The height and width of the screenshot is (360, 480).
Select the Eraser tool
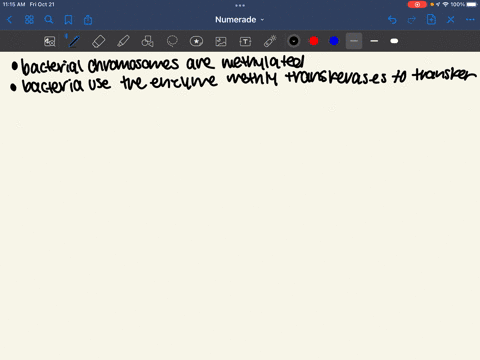[98, 41]
